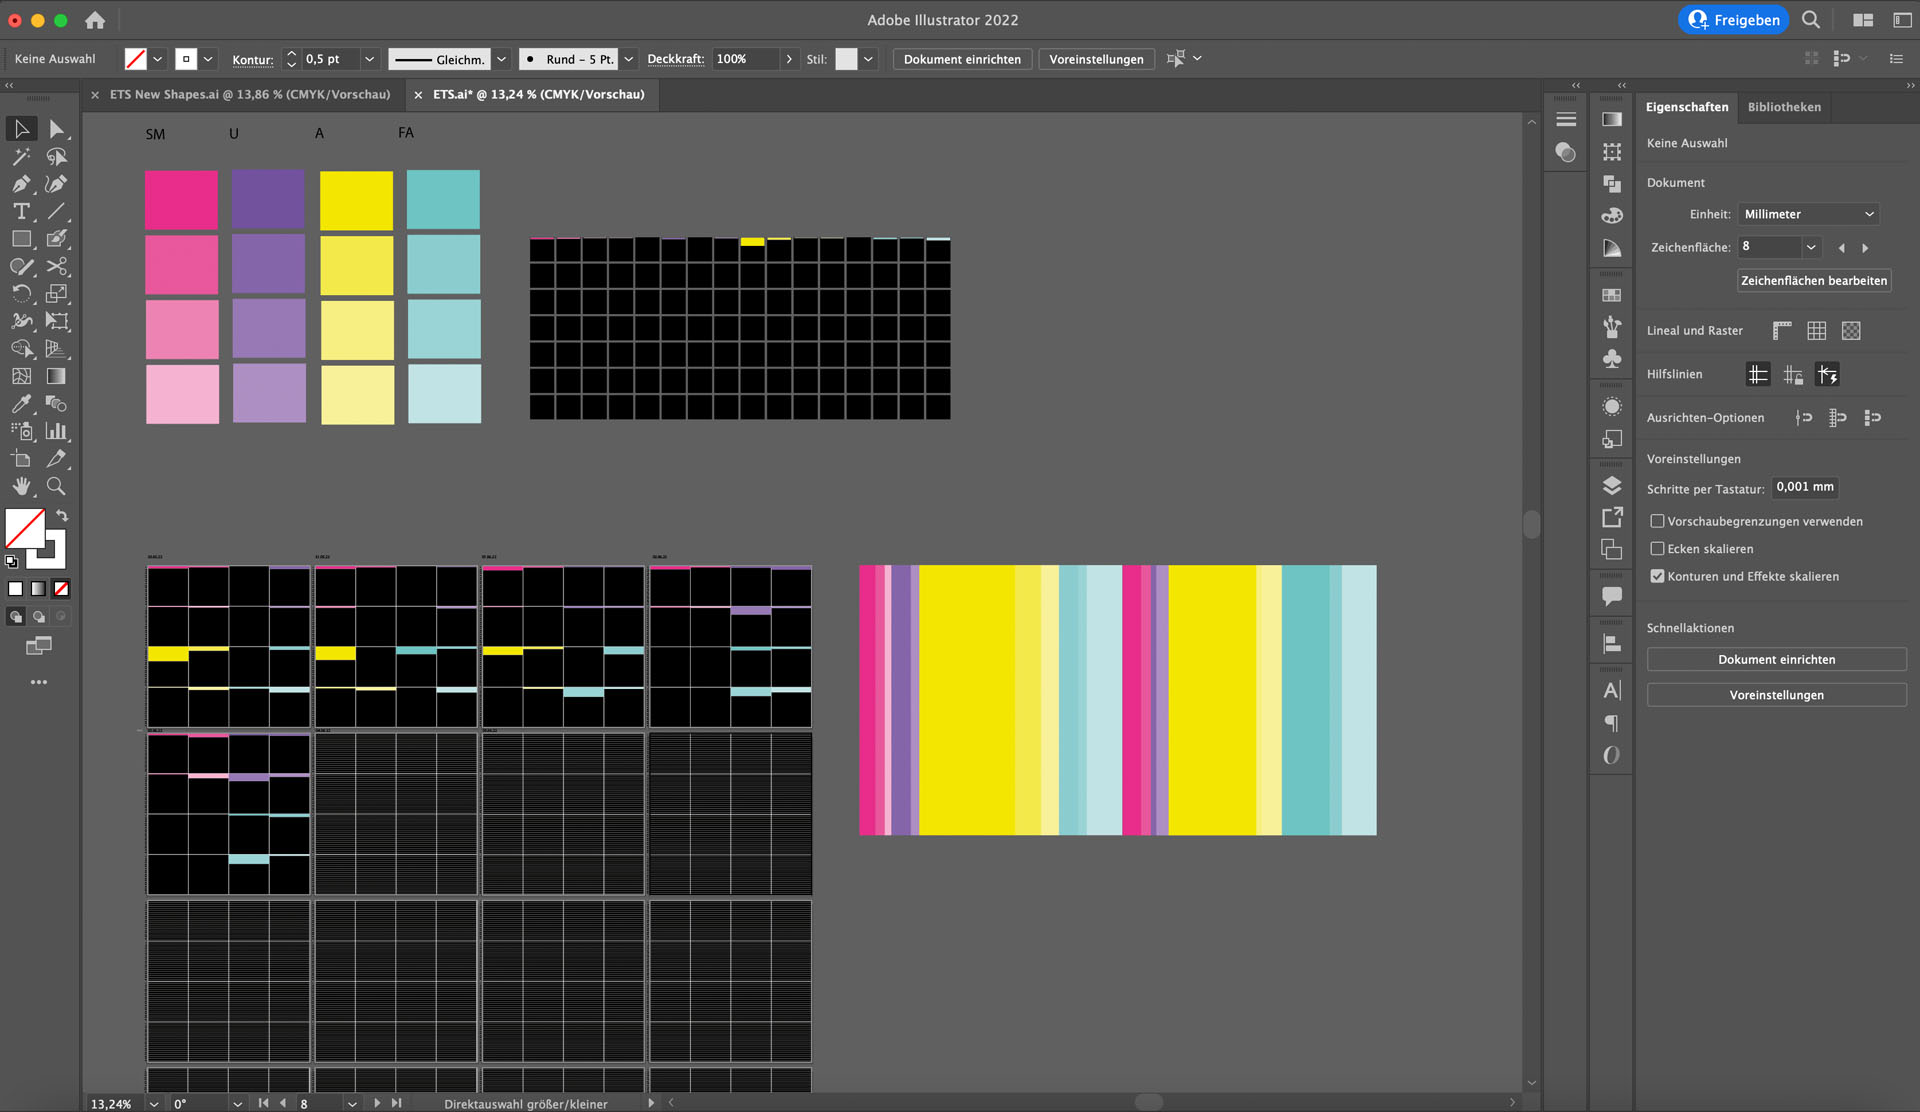1920x1112 pixels.
Task: Select the Type tool
Action: [x=21, y=211]
